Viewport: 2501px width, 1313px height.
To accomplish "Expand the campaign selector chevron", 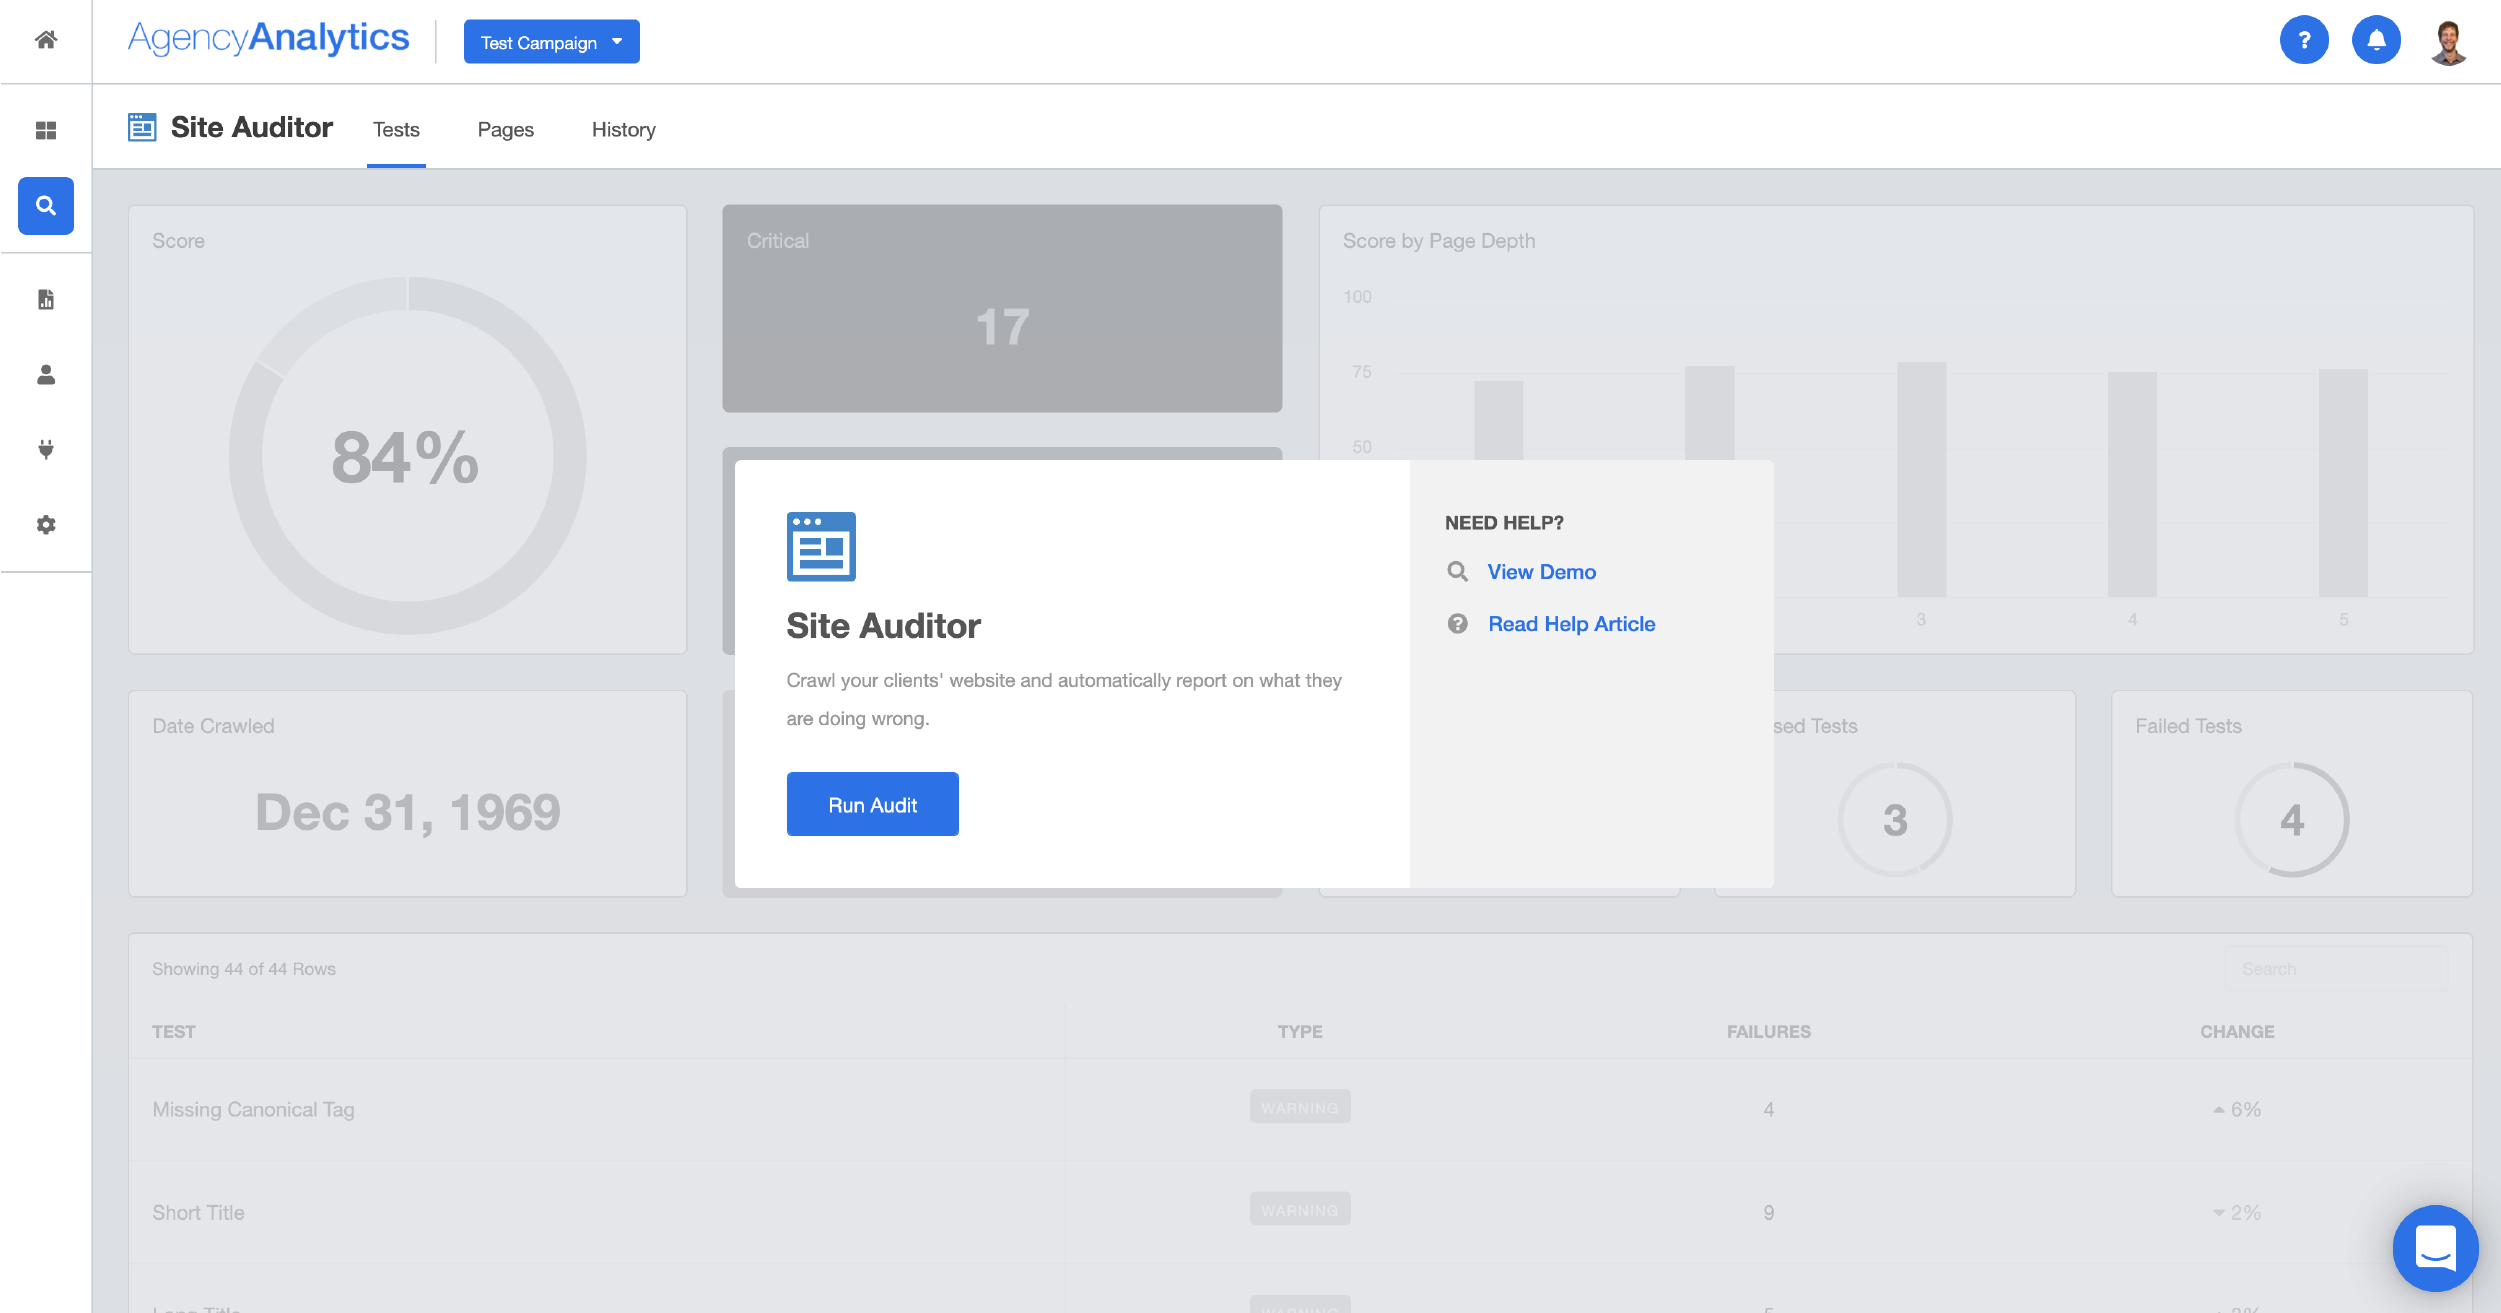I will 618,42.
